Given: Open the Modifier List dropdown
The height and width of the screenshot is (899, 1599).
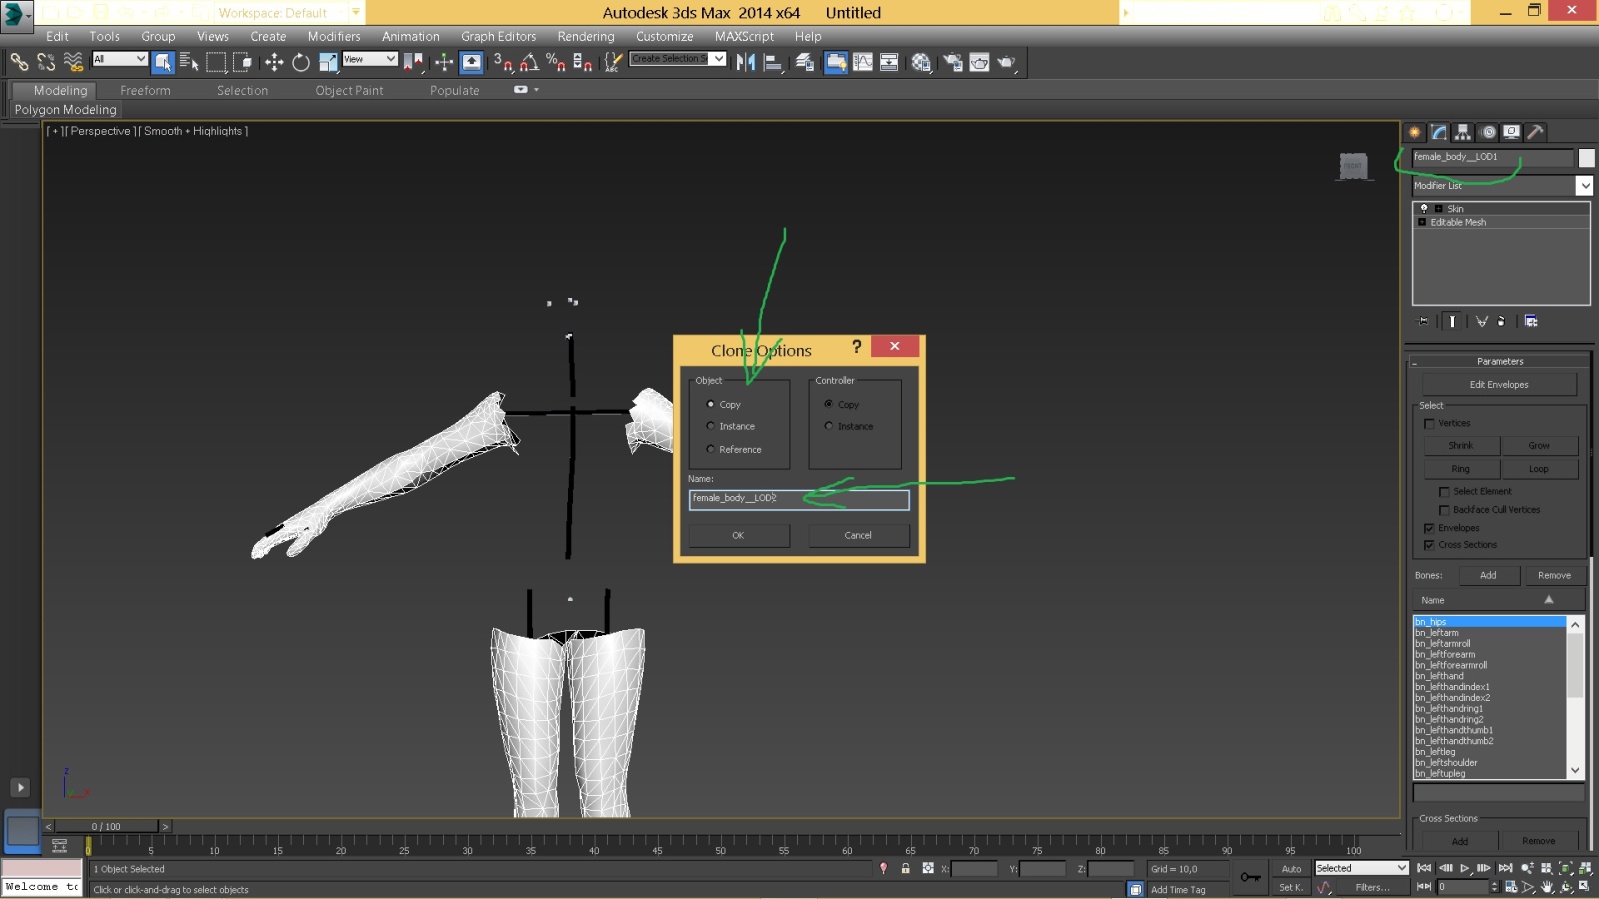Looking at the screenshot, I should click(x=1584, y=186).
